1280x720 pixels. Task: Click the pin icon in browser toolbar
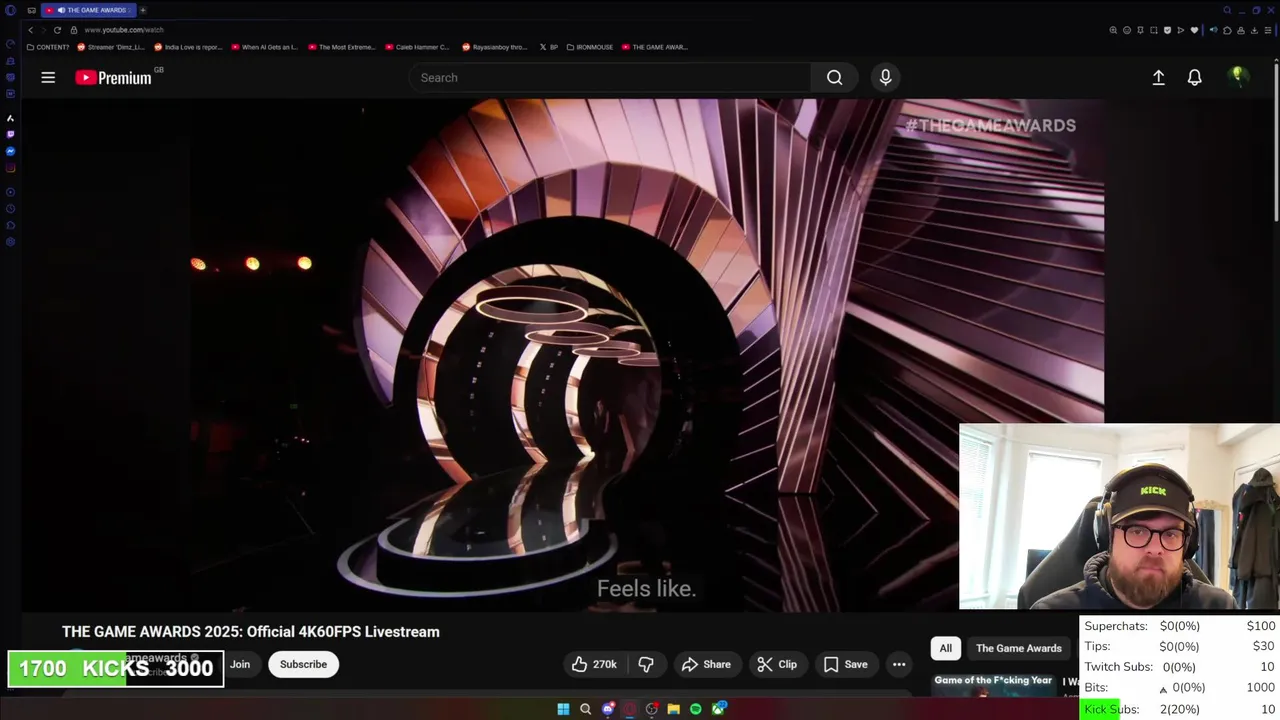coord(1140,30)
